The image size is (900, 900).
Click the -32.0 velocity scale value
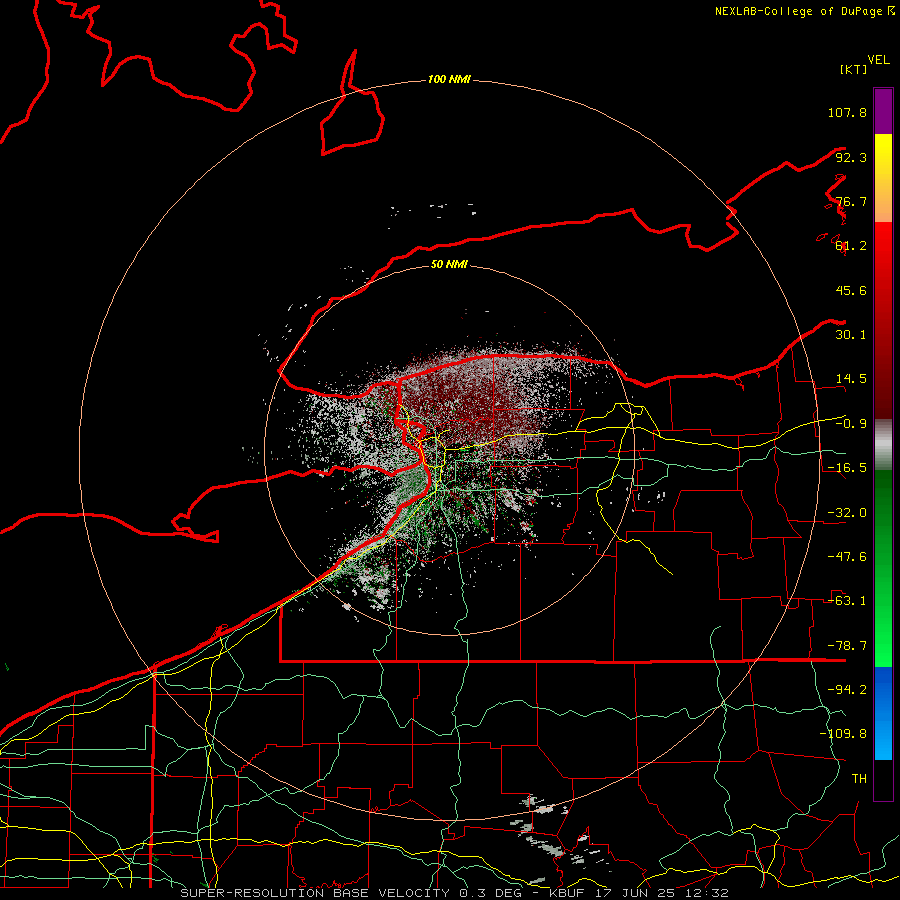(x=847, y=513)
